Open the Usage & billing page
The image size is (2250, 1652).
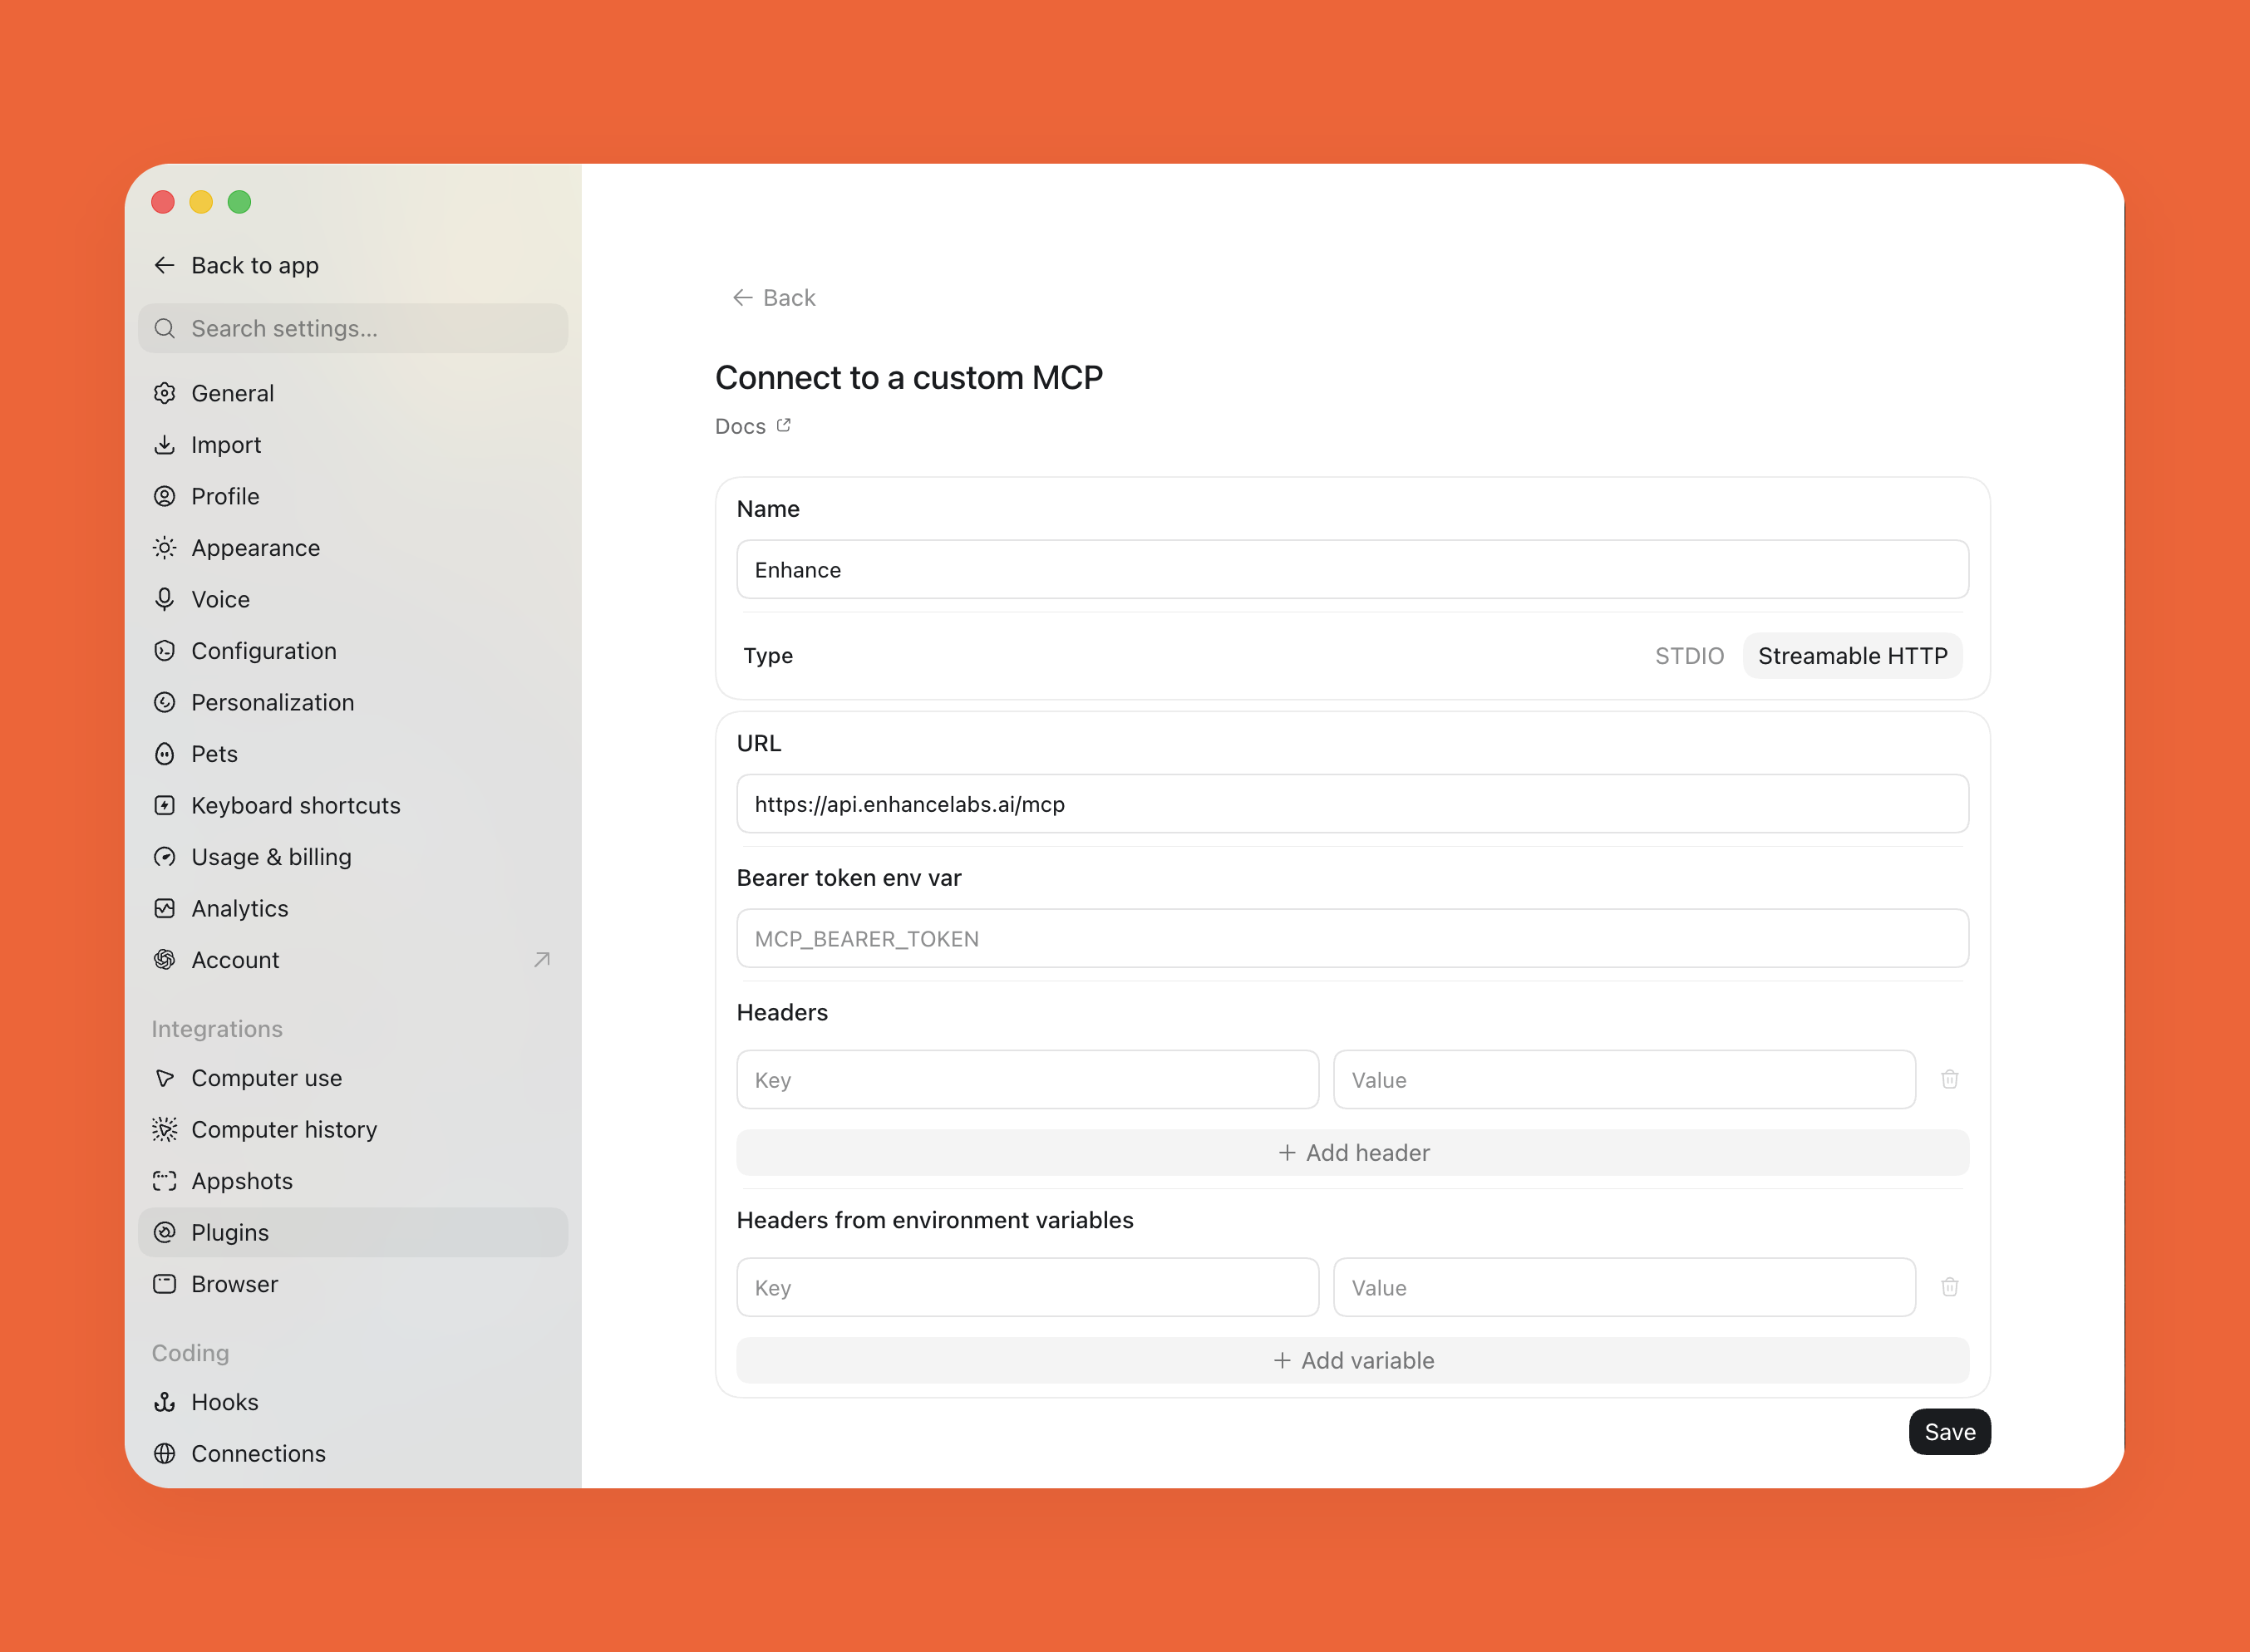(353, 857)
